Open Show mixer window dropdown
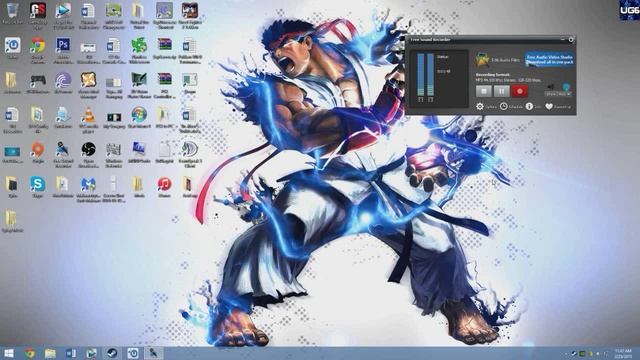Image resolution: width=640 pixels, height=360 pixels. (558, 94)
